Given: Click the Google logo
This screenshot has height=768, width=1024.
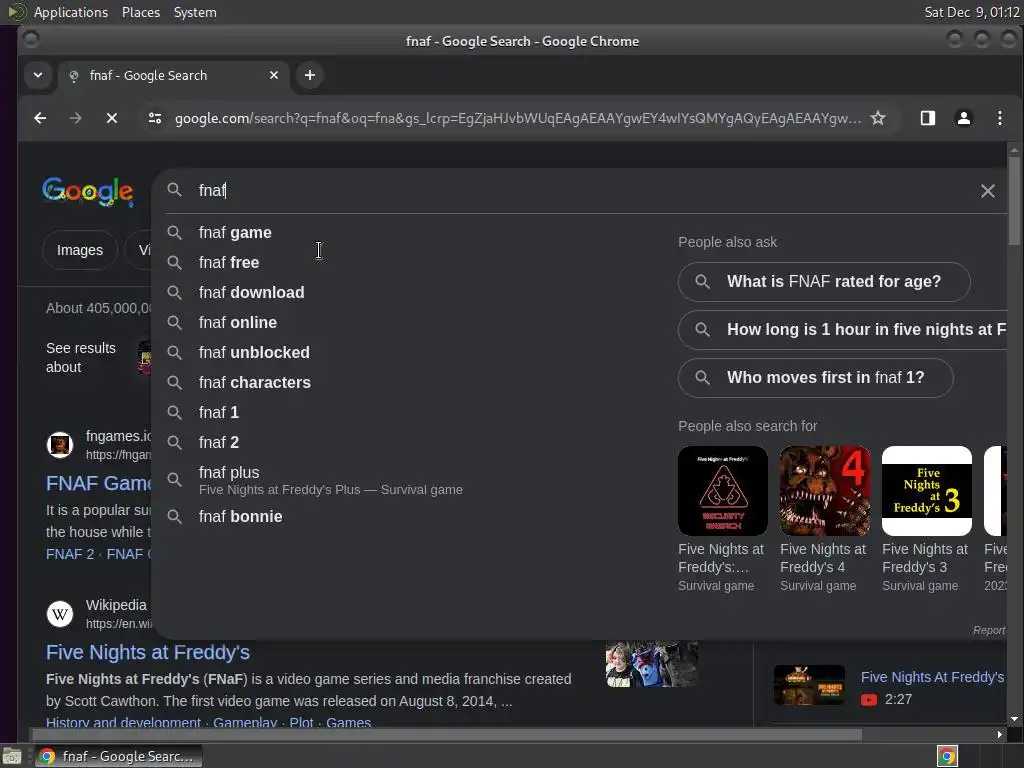Looking at the screenshot, I should click(88, 191).
